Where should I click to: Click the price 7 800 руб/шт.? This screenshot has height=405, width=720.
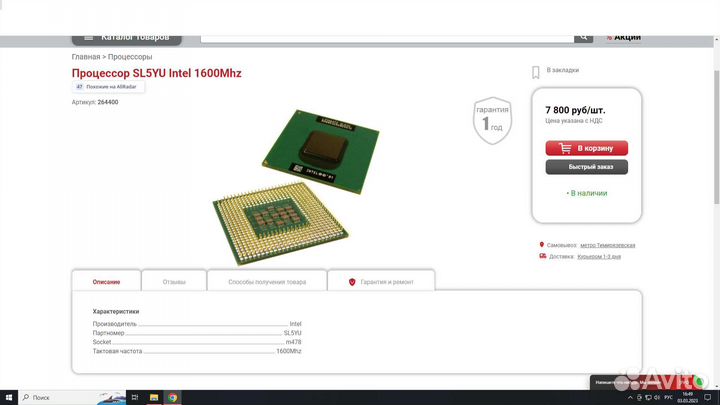575,110
